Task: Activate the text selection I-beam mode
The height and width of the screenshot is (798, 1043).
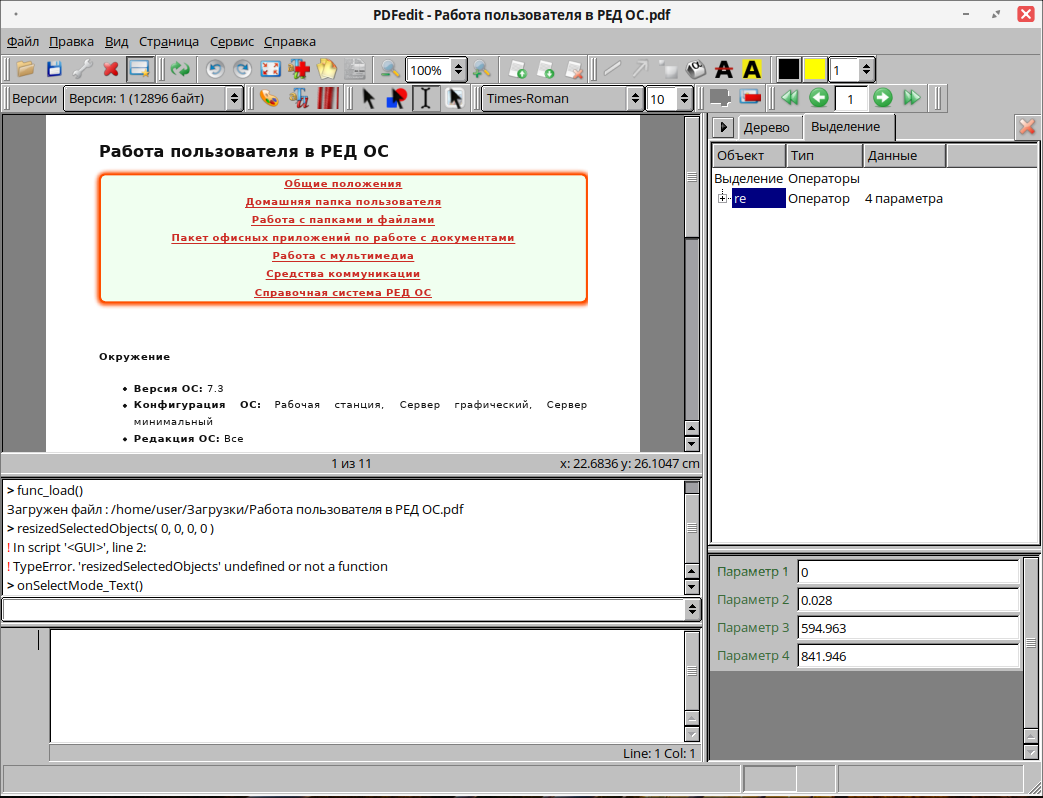Action: point(426,98)
